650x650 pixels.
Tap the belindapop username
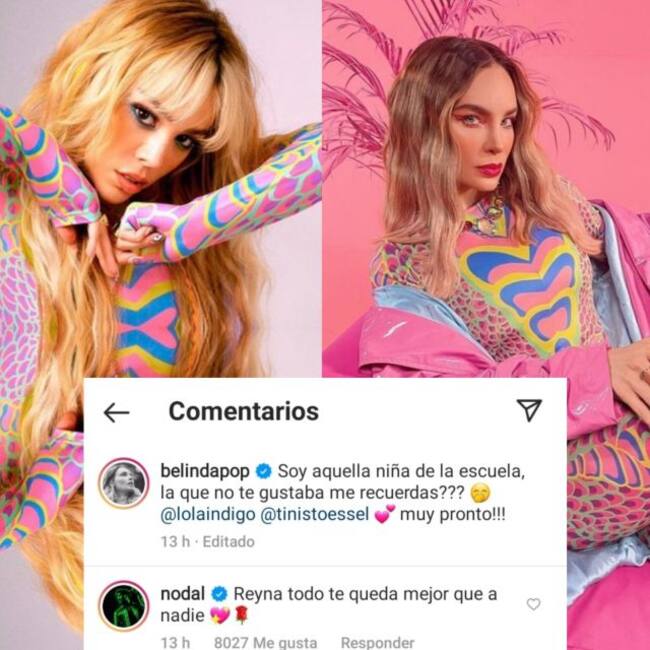(x=205, y=471)
